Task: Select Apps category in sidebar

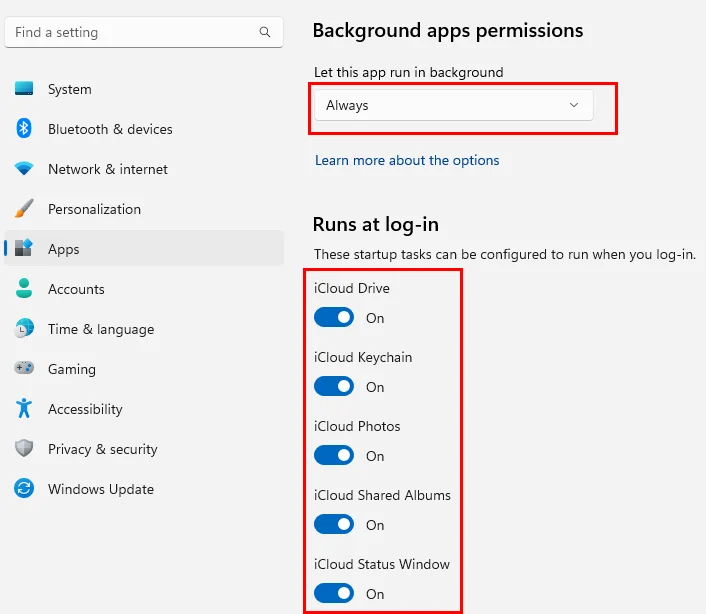Action: click(144, 248)
